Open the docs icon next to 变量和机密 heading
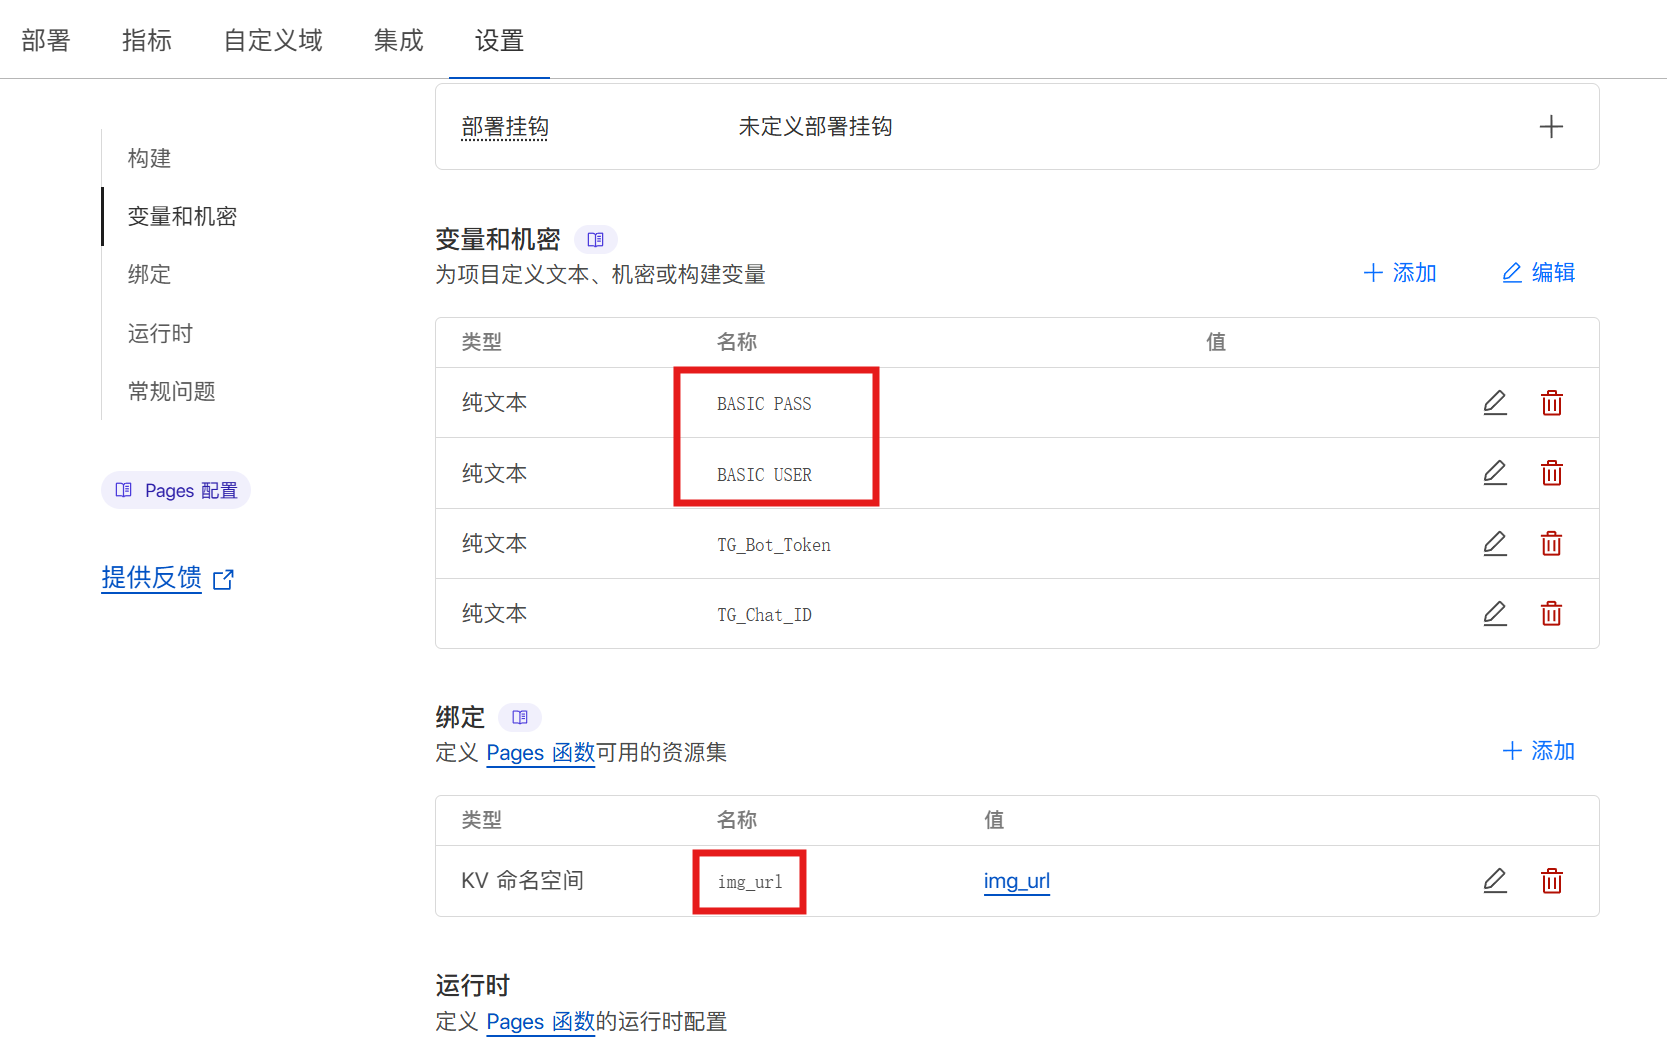The image size is (1667, 1048). [x=596, y=239]
